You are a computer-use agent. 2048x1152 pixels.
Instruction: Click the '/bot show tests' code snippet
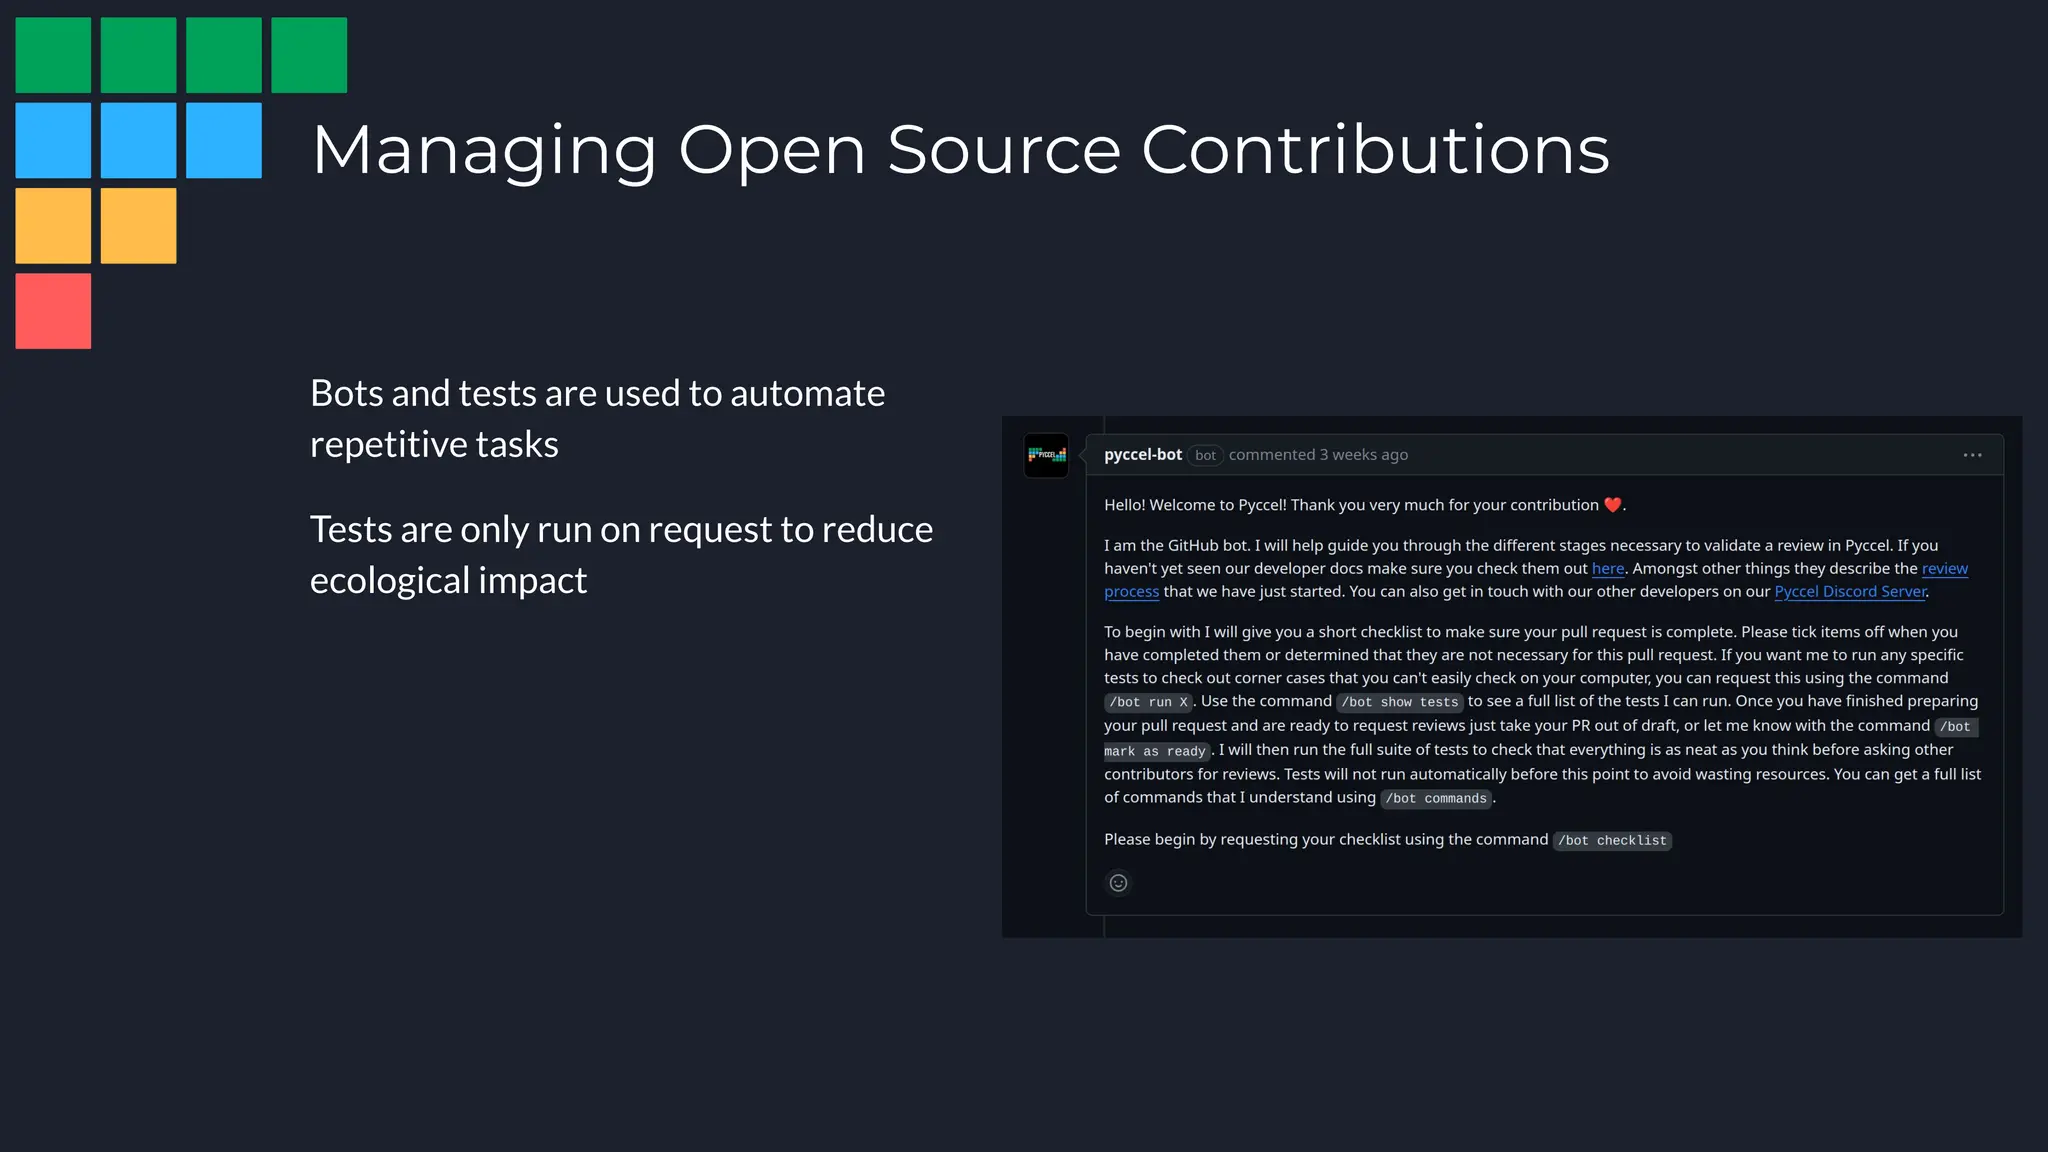[x=1399, y=702]
